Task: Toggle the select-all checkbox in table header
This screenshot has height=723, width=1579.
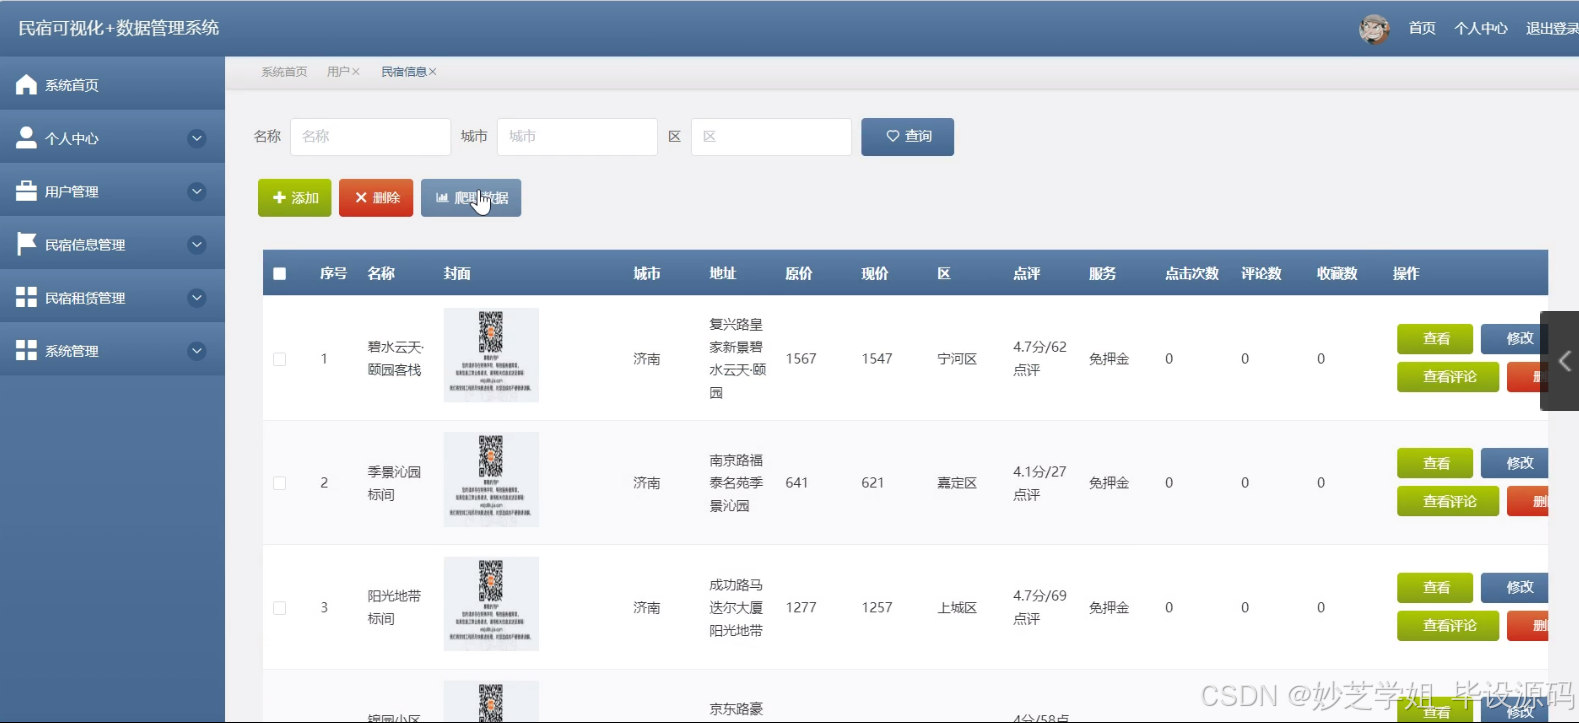Action: (280, 274)
